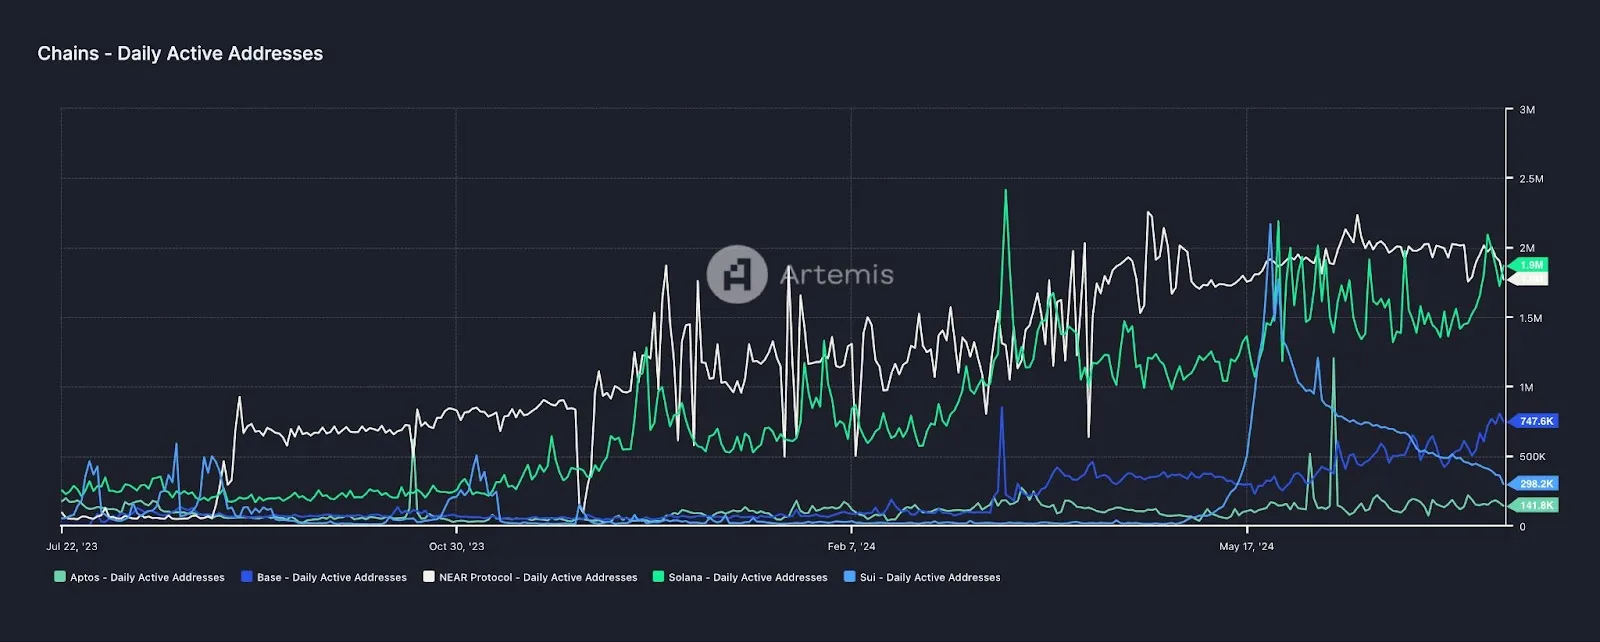Click the Jul 22, '23 date label
This screenshot has width=1600, height=642.
click(x=72, y=546)
